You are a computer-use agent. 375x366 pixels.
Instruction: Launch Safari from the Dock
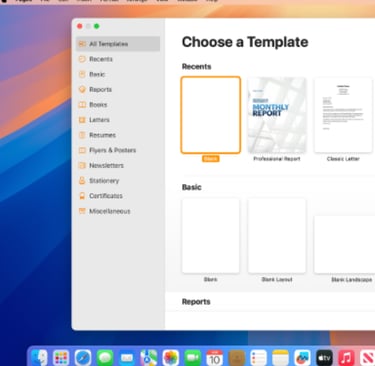point(83,358)
